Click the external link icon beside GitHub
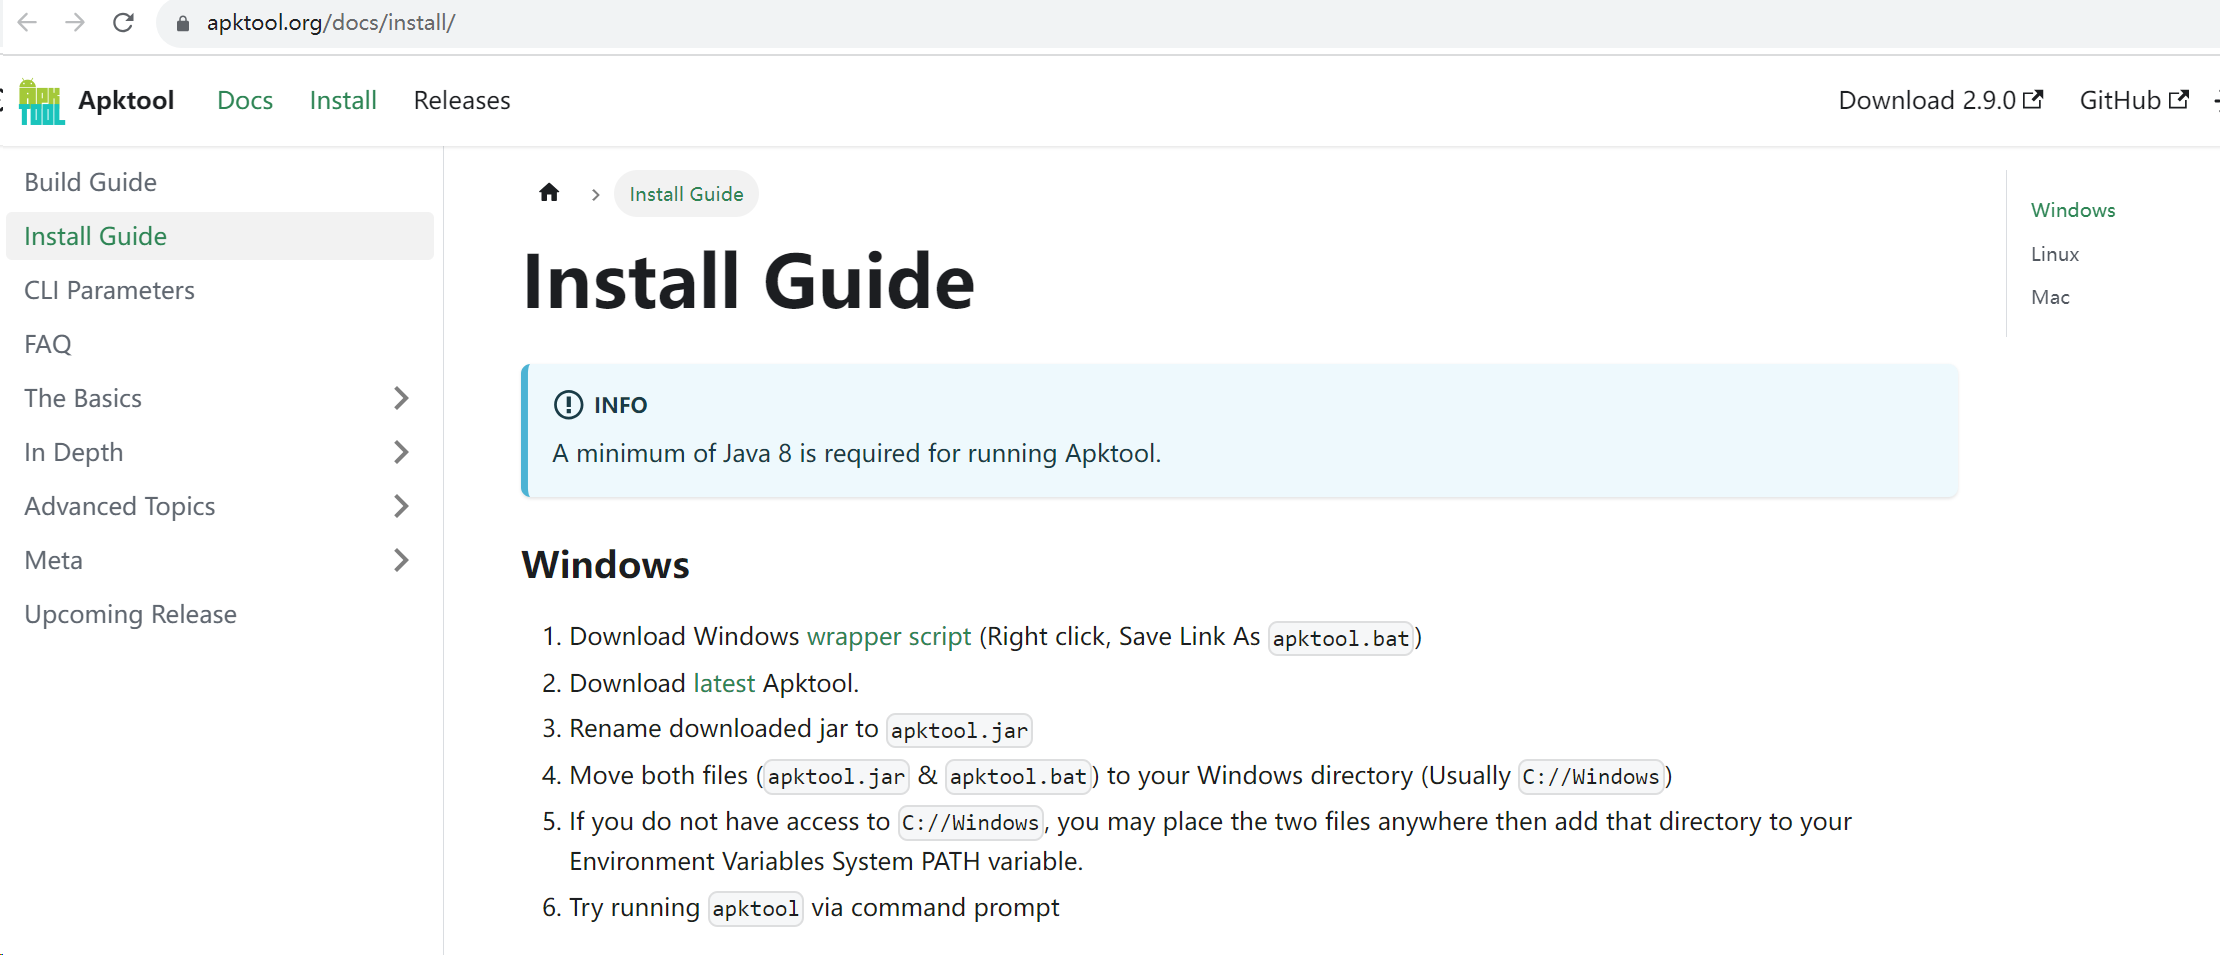 coord(2179,100)
